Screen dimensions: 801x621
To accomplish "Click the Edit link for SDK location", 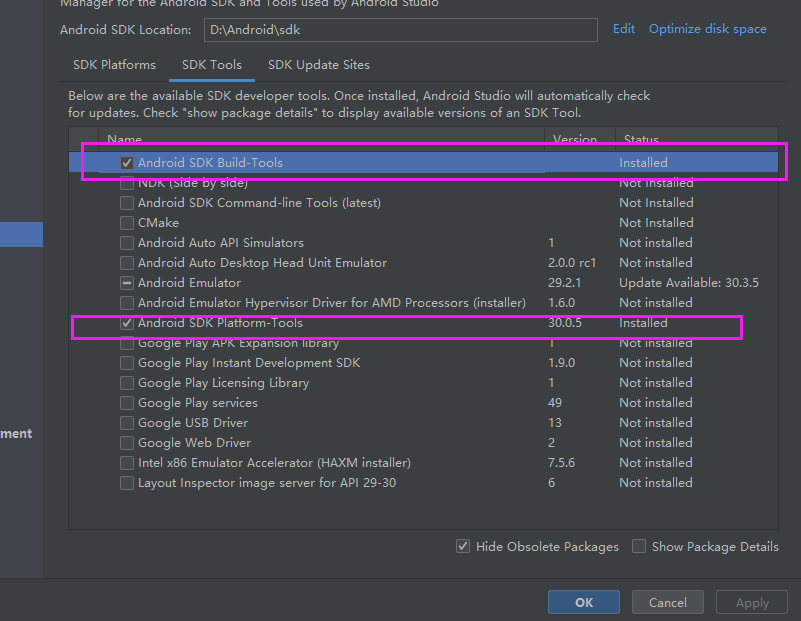I will pos(624,29).
